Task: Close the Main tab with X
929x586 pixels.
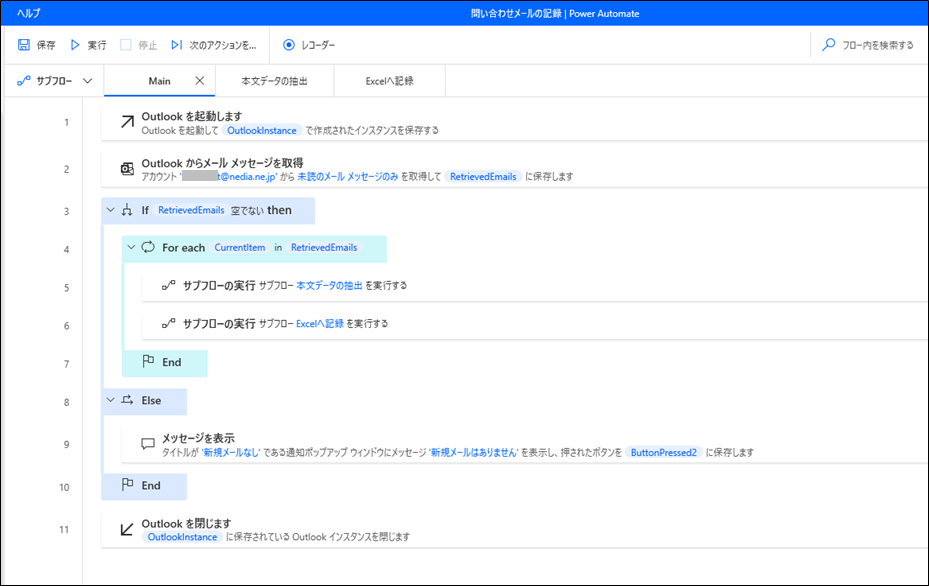Action: click(200, 81)
